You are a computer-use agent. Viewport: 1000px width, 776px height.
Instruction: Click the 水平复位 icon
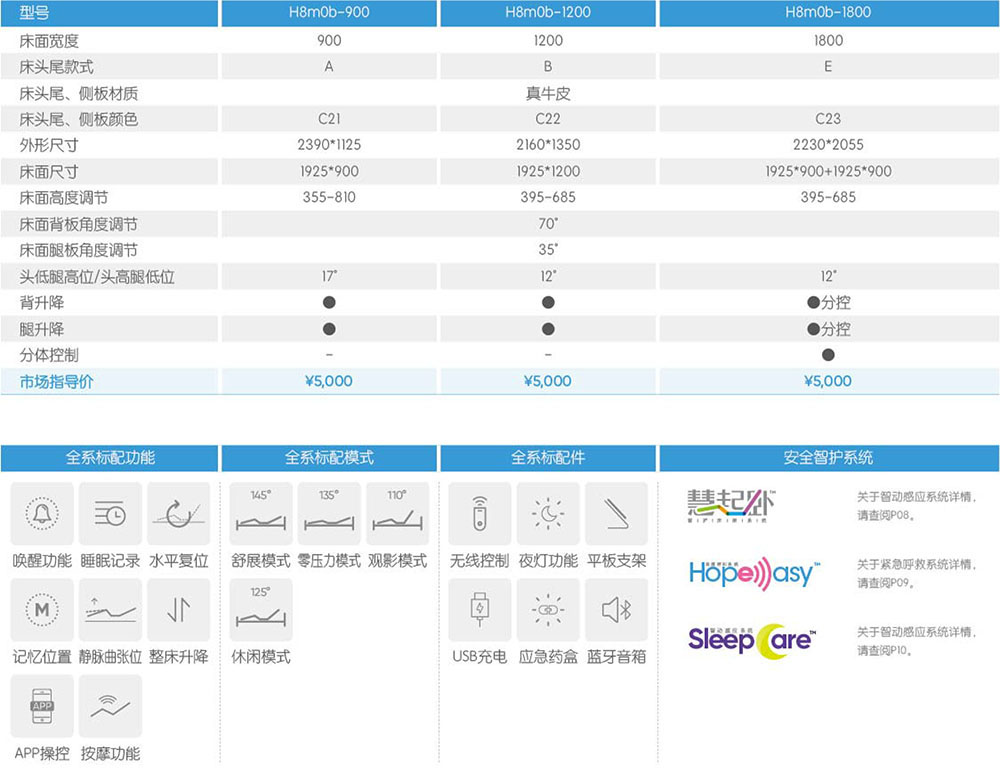(179, 513)
